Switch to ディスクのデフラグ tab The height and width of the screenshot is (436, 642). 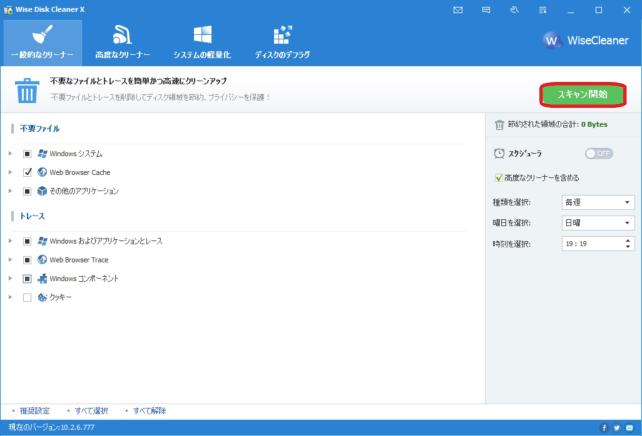click(283, 43)
